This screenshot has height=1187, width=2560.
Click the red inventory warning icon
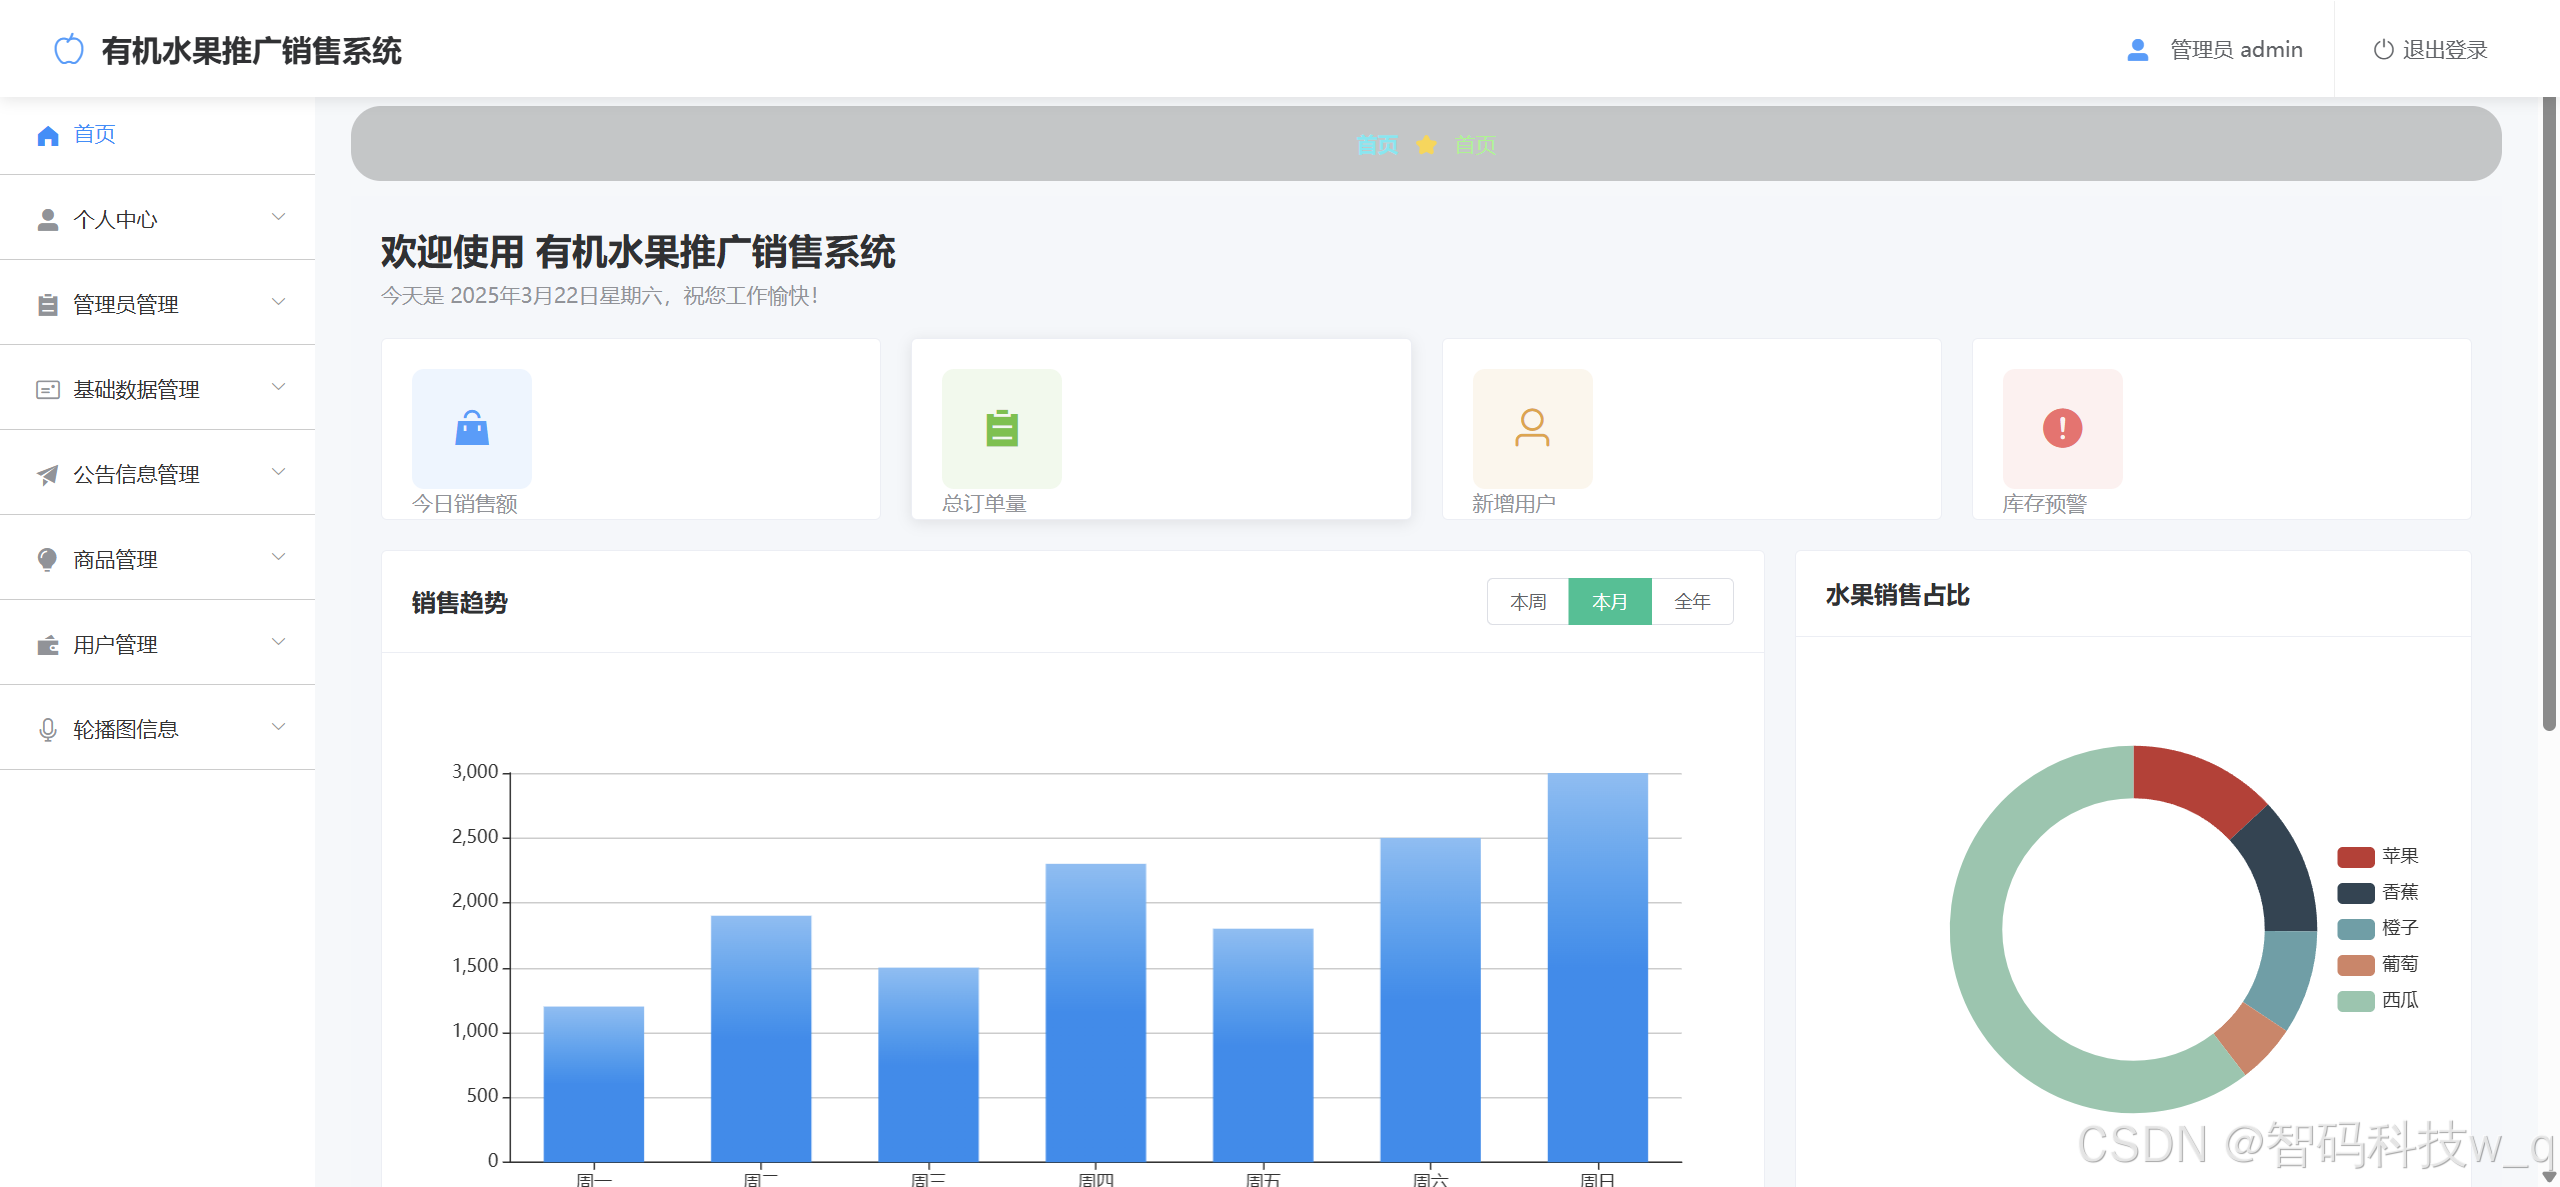[x=2061, y=428]
